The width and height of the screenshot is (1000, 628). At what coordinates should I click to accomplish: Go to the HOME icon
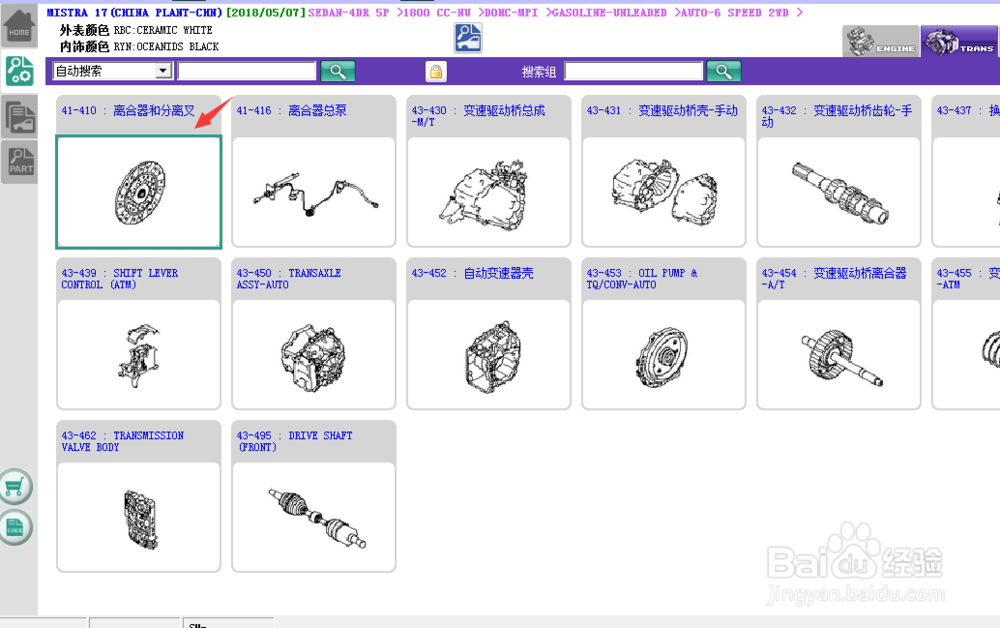point(18,26)
